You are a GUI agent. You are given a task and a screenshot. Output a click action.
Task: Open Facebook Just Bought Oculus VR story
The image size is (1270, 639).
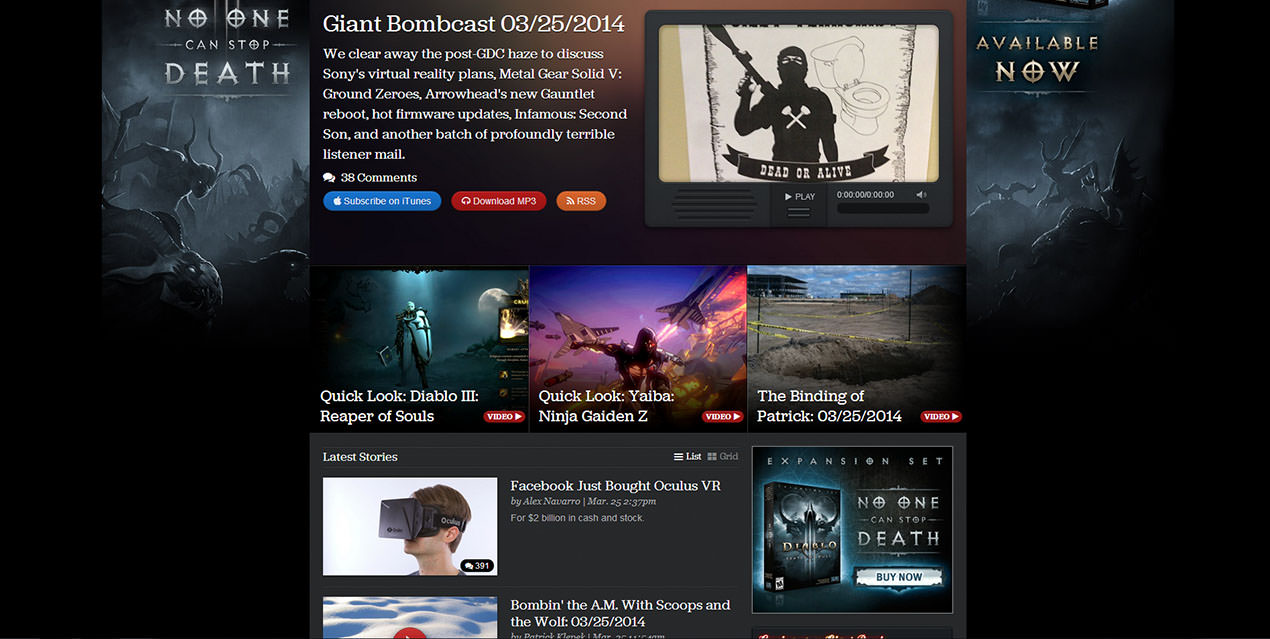pyautogui.click(x=616, y=486)
